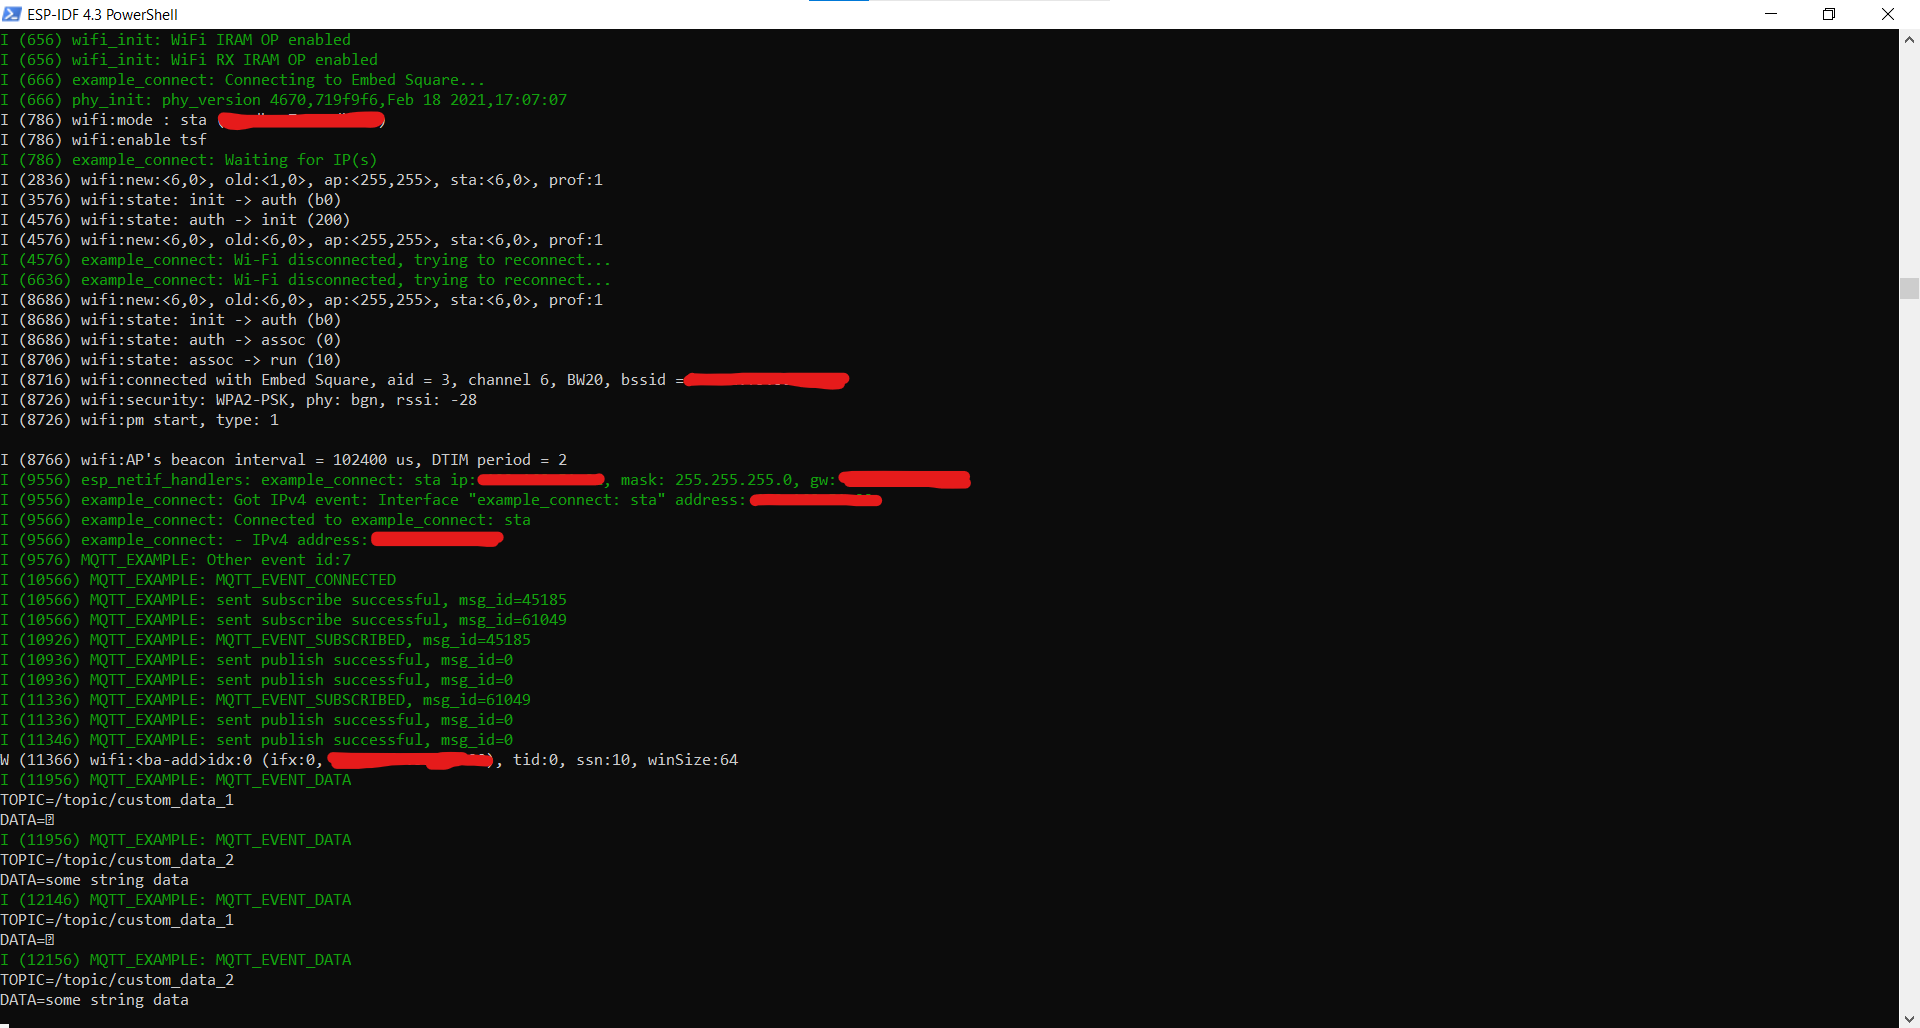The image size is (1920, 1028).
Task: Click line 'wifi_init: WiFi IRAM OP enabled'
Action: pos(176,40)
